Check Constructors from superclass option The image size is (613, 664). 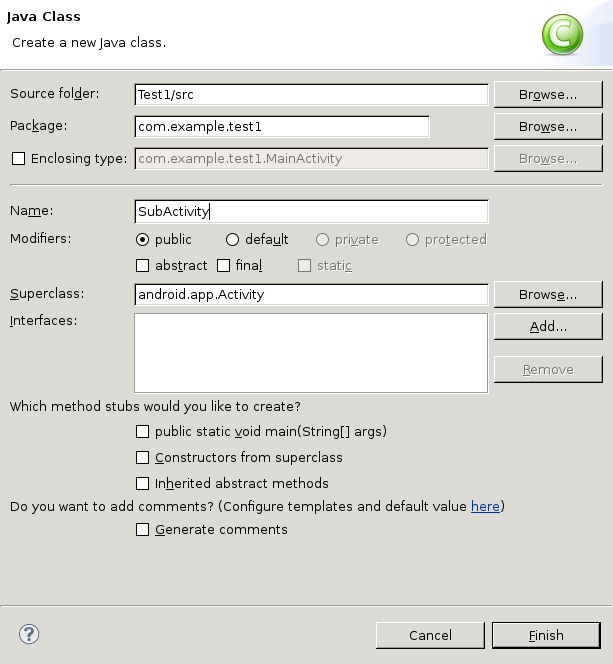[x=142, y=458]
